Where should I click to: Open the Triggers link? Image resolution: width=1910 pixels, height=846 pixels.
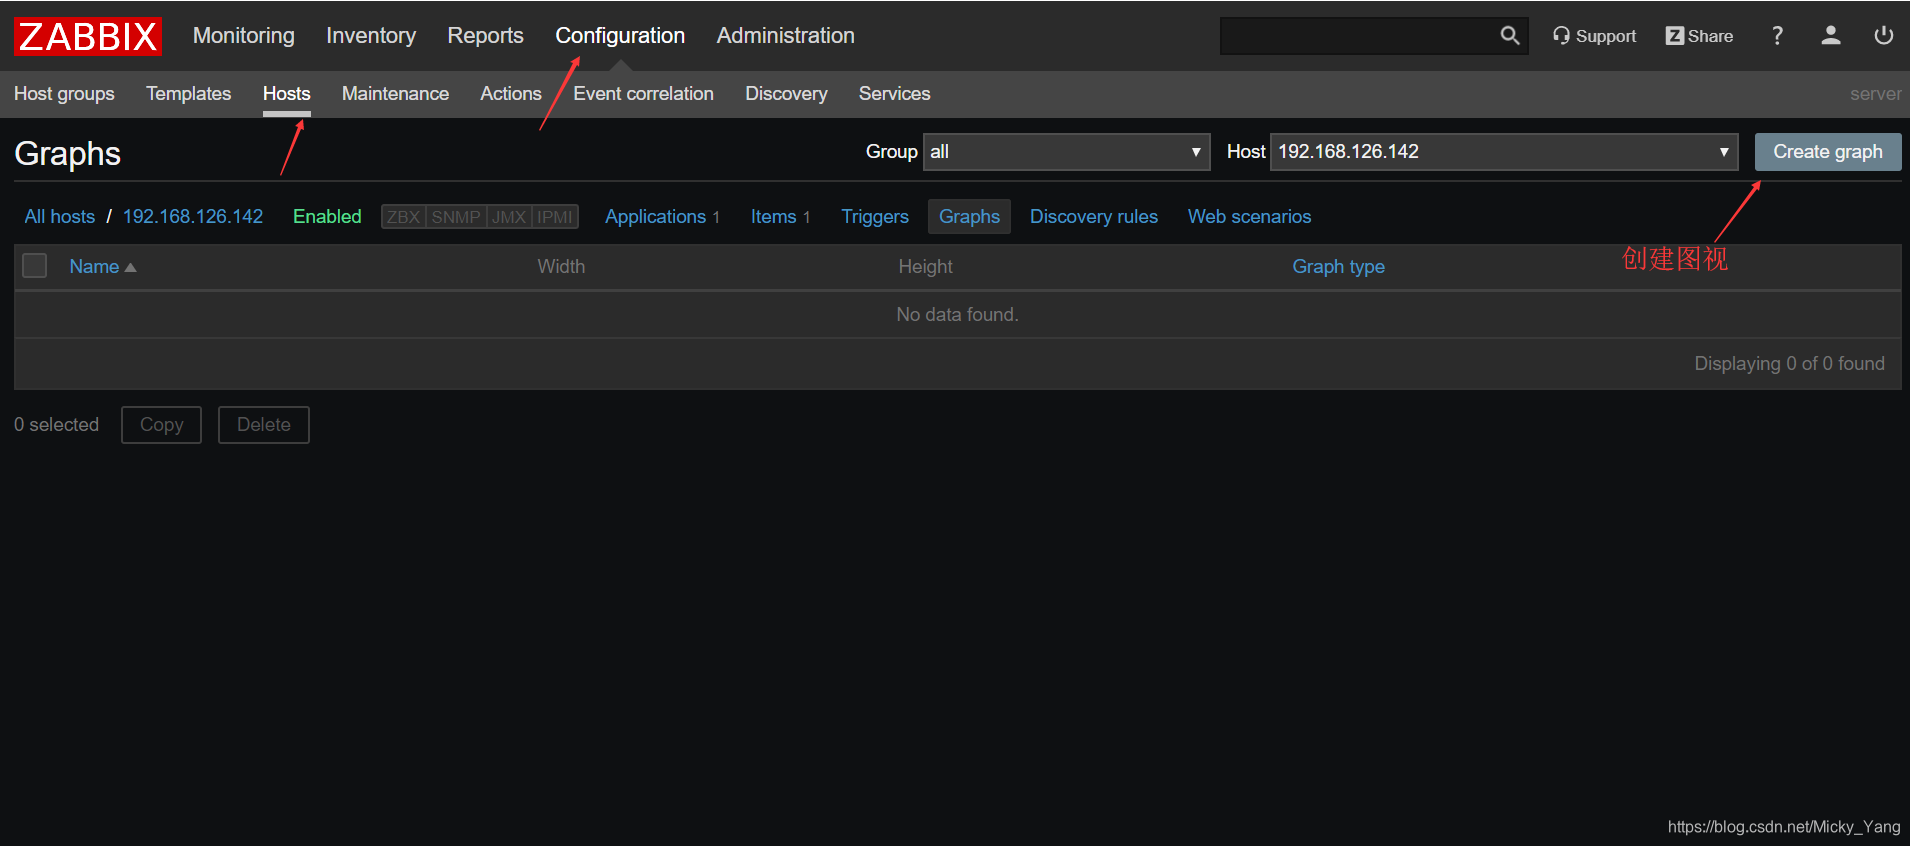875,217
